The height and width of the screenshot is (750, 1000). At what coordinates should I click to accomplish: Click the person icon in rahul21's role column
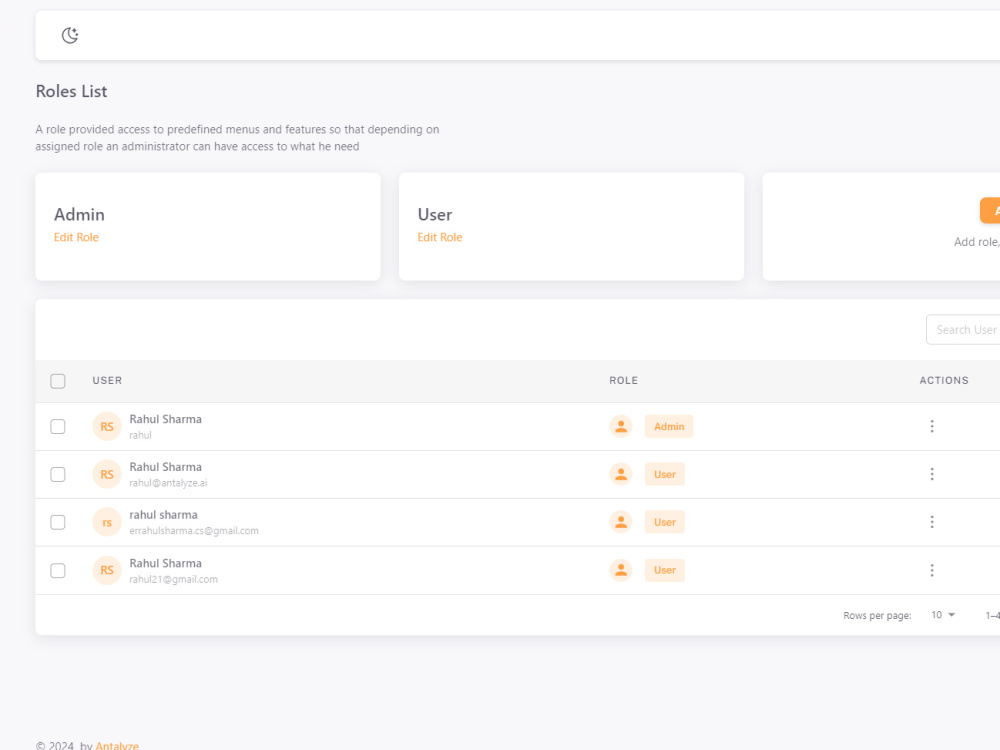[620, 569]
